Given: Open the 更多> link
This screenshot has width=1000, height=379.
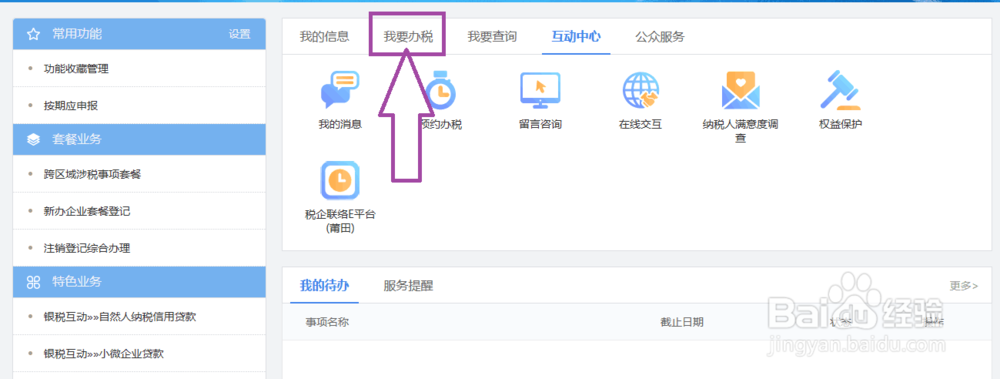Looking at the screenshot, I should pos(964,286).
